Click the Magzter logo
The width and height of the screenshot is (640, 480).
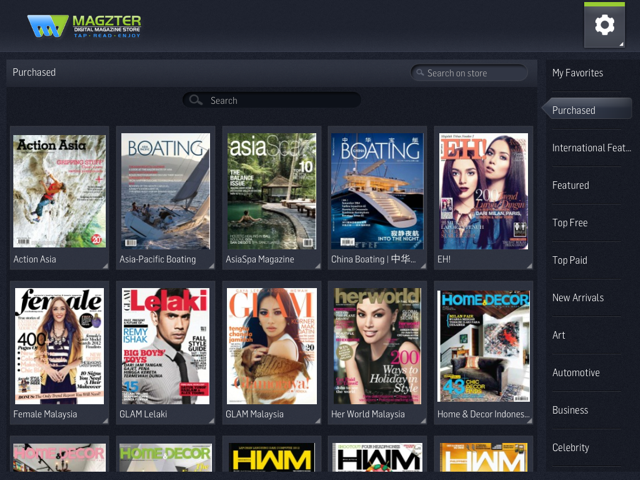click(84, 25)
